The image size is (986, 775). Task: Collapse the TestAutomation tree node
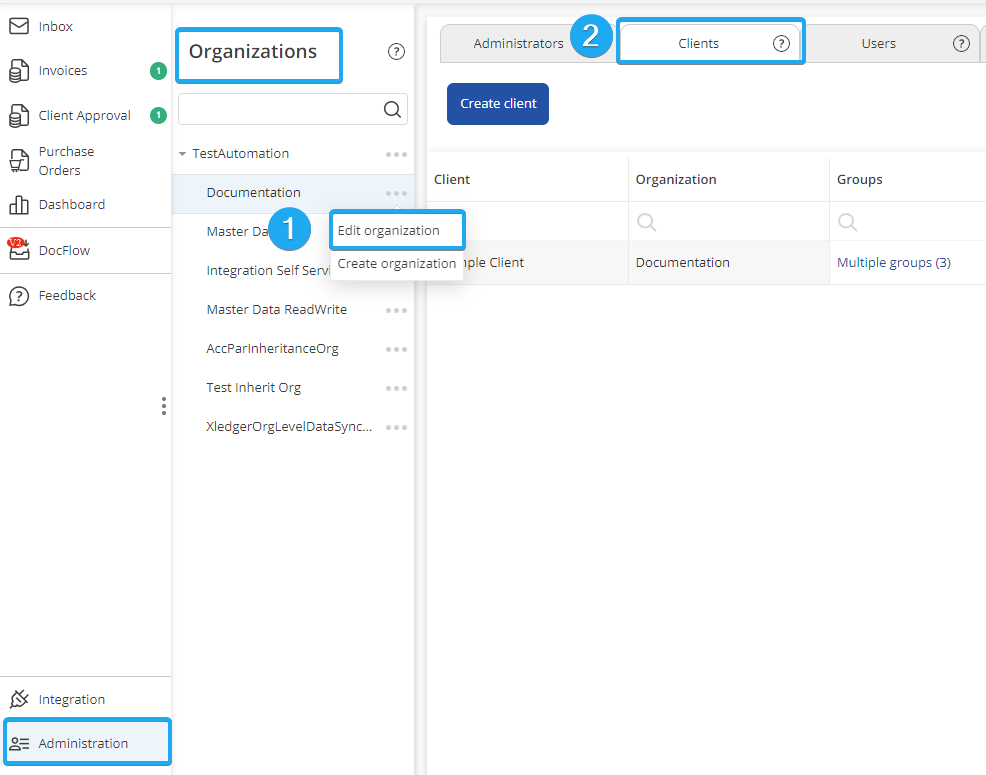(182, 154)
